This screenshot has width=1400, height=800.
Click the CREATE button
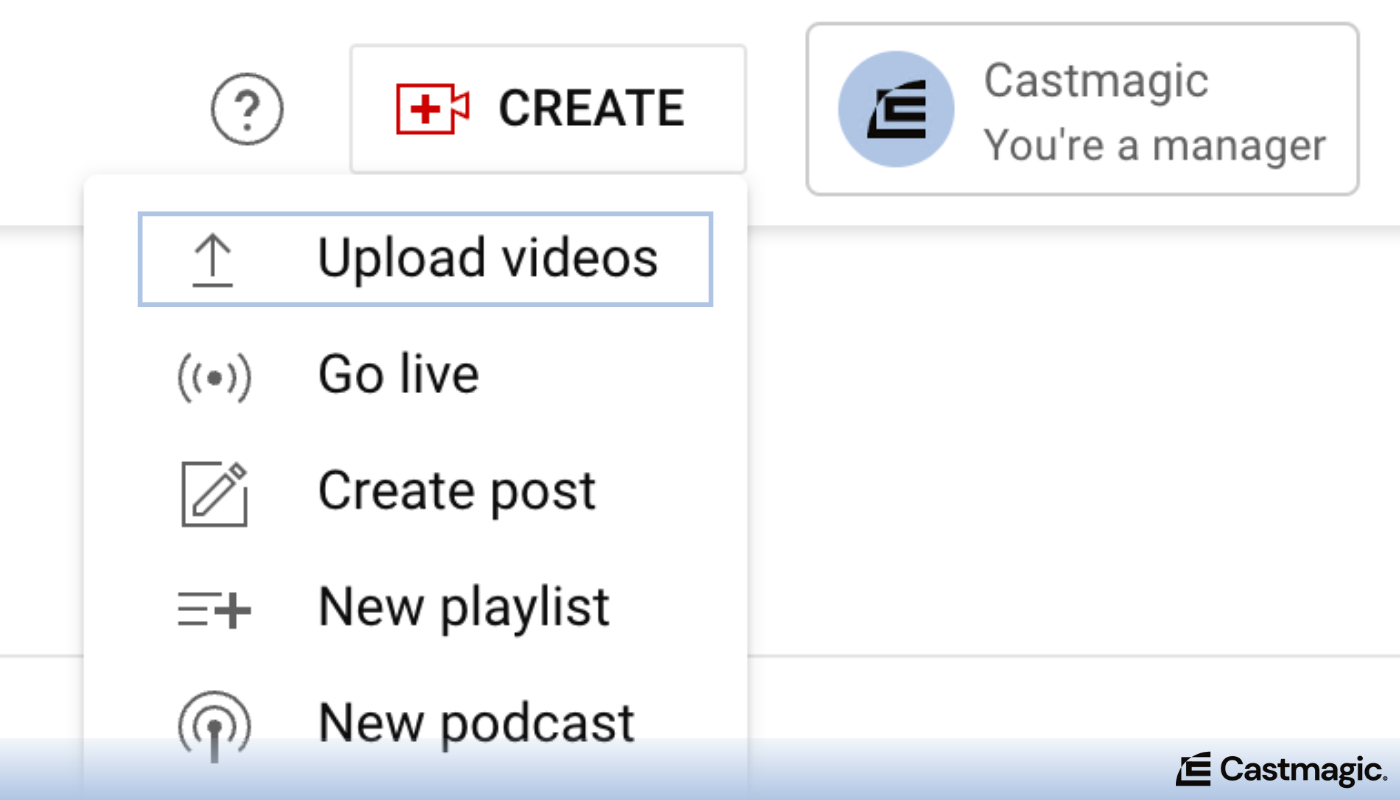(548, 109)
